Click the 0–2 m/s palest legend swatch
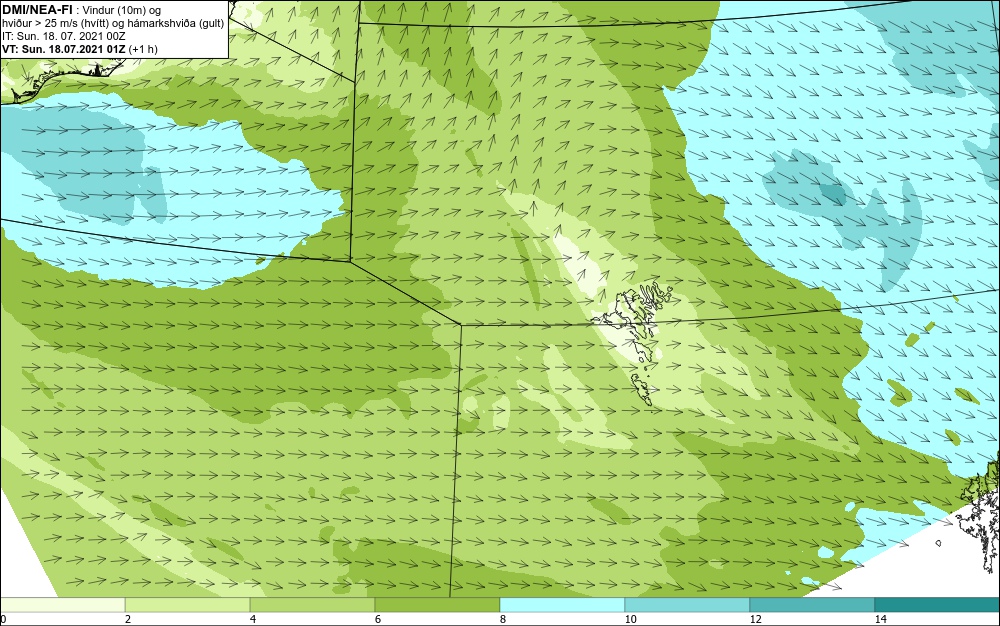The width and height of the screenshot is (1000, 626). coord(62,605)
